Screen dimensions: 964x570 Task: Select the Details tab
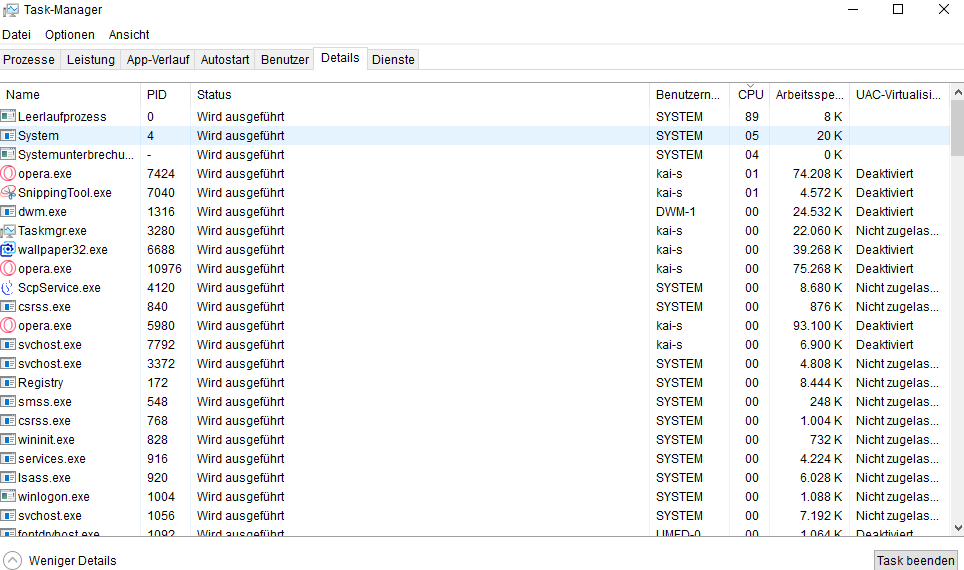(340, 58)
